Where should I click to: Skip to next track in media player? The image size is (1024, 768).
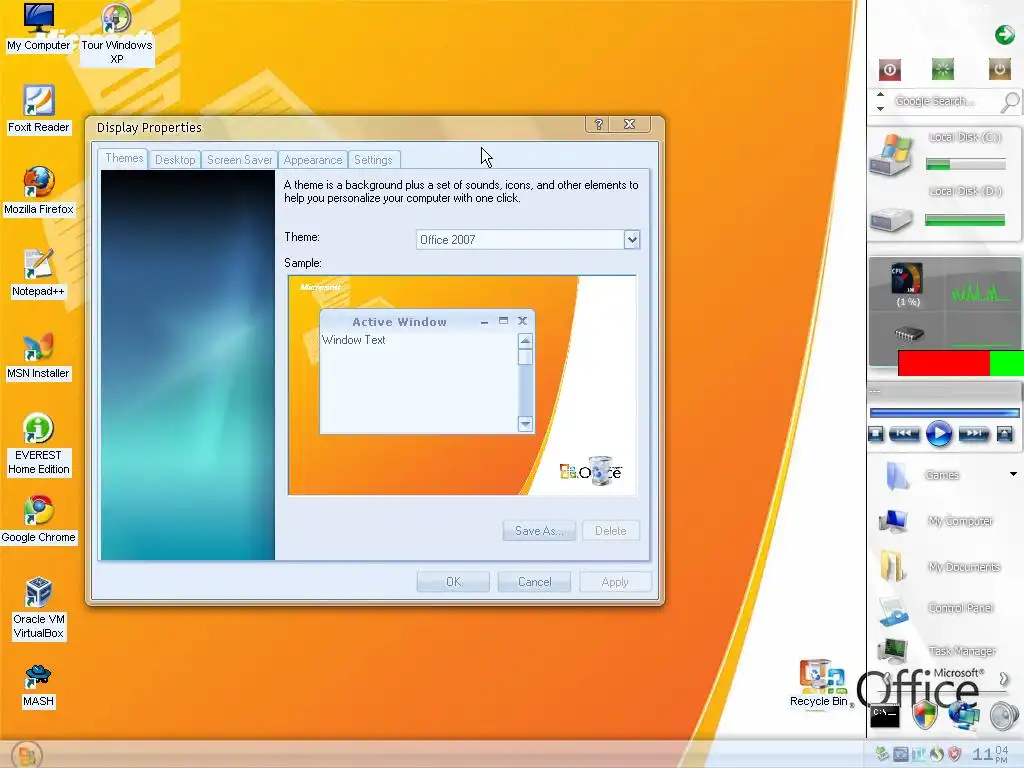pos(974,434)
